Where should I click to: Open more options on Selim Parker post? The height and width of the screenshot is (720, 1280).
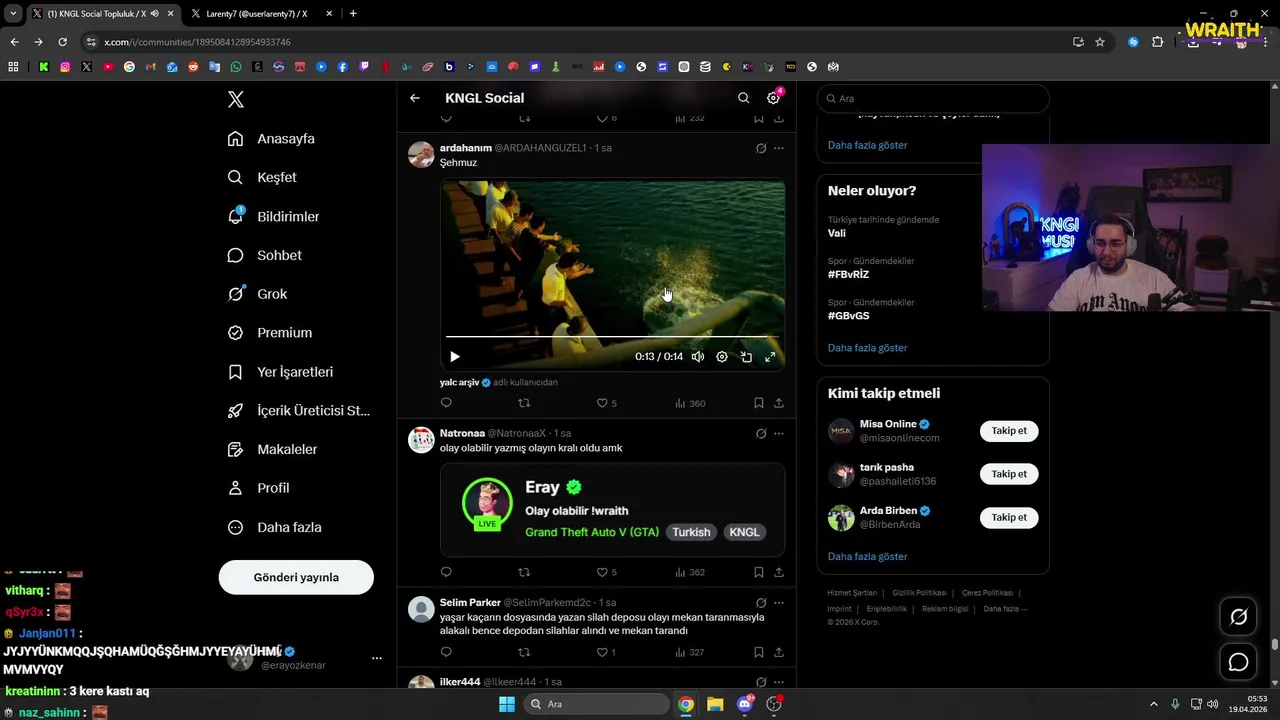click(779, 603)
